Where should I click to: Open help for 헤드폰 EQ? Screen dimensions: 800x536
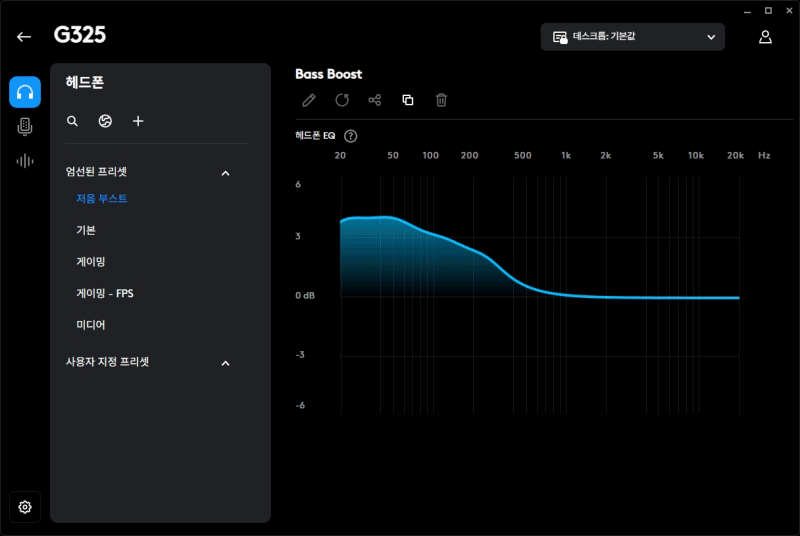(351, 136)
